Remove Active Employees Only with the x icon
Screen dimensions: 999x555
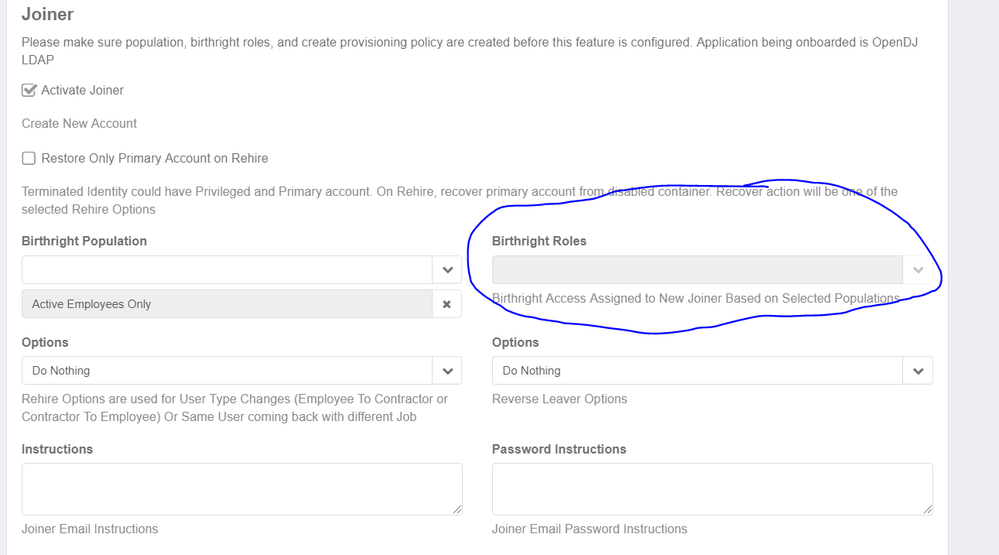(447, 304)
